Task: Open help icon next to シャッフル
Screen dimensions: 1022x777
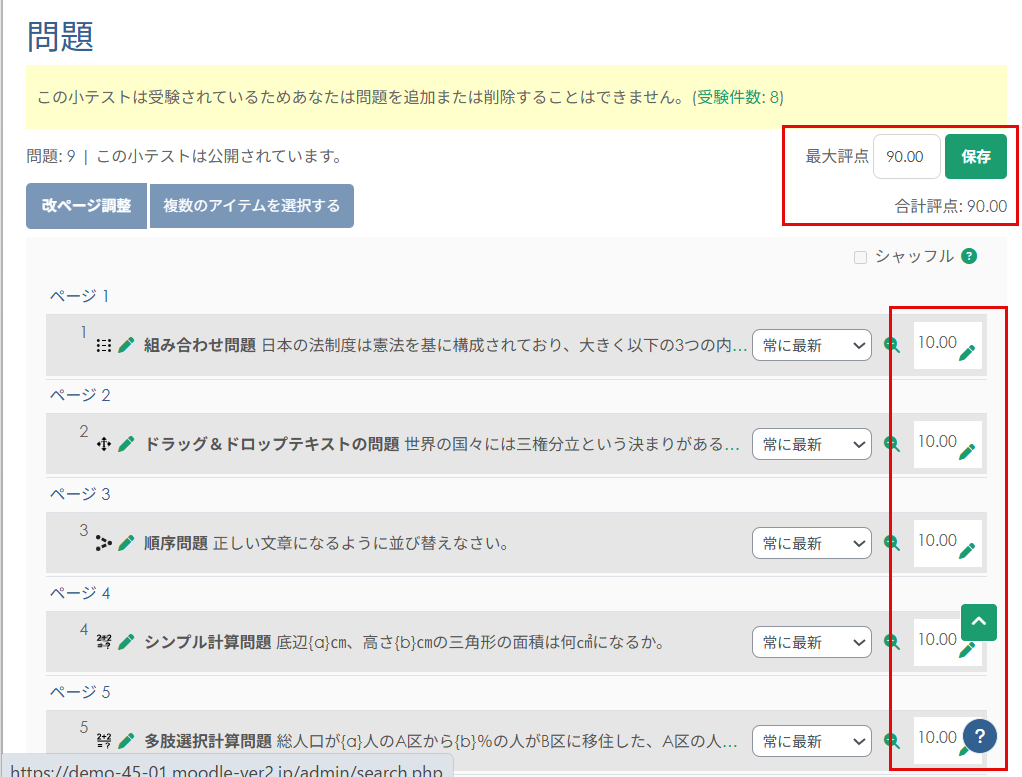Action: click(x=968, y=256)
